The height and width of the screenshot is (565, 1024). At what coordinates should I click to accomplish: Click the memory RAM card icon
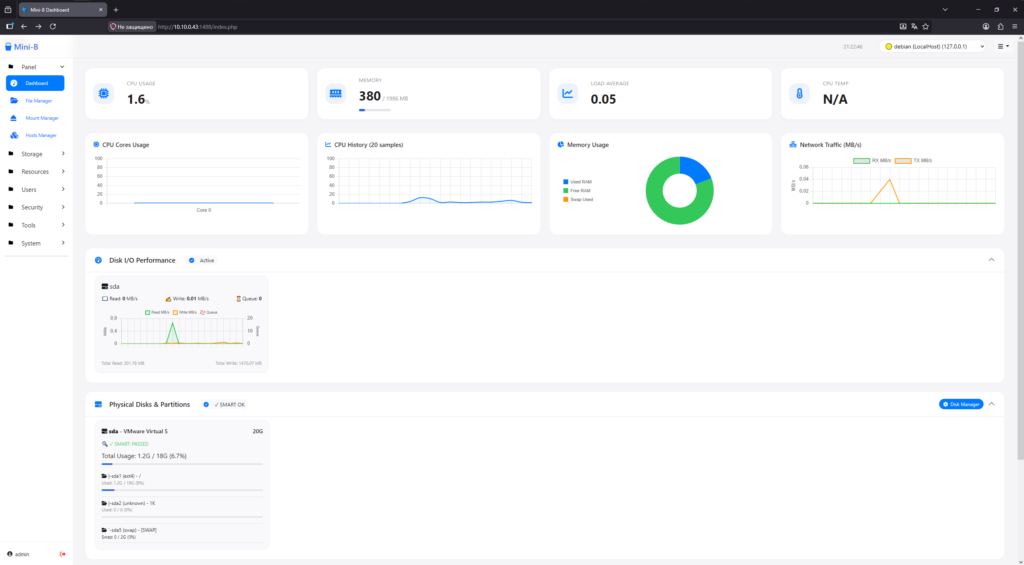pyautogui.click(x=336, y=93)
